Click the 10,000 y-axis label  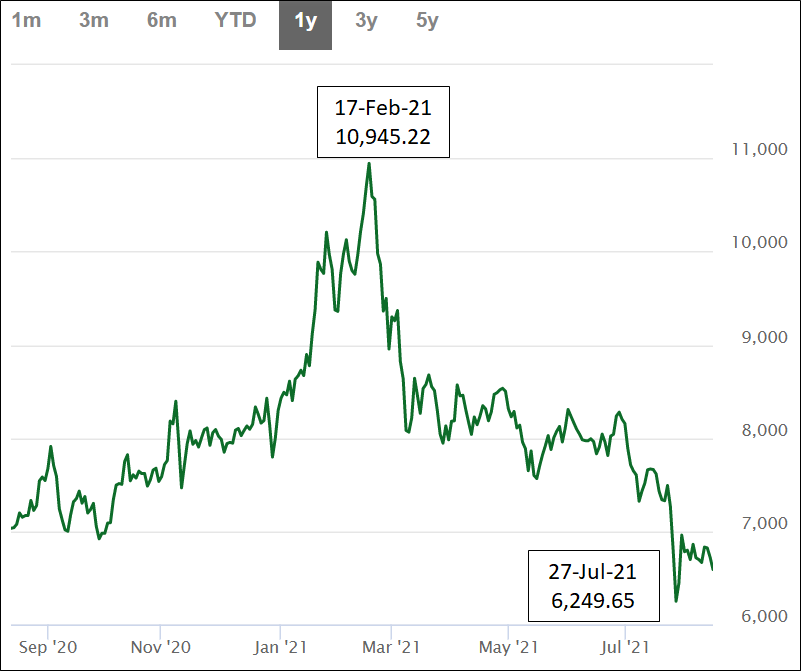(x=755, y=243)
